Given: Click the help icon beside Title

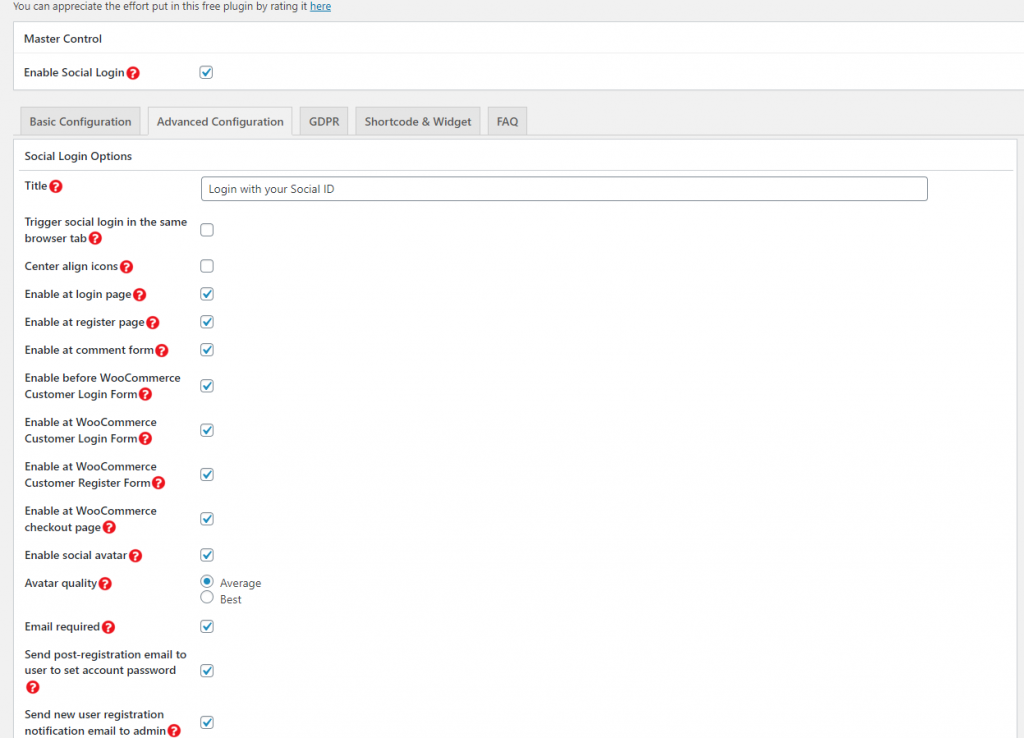Looking at the screenshot, I should point(56,186).
